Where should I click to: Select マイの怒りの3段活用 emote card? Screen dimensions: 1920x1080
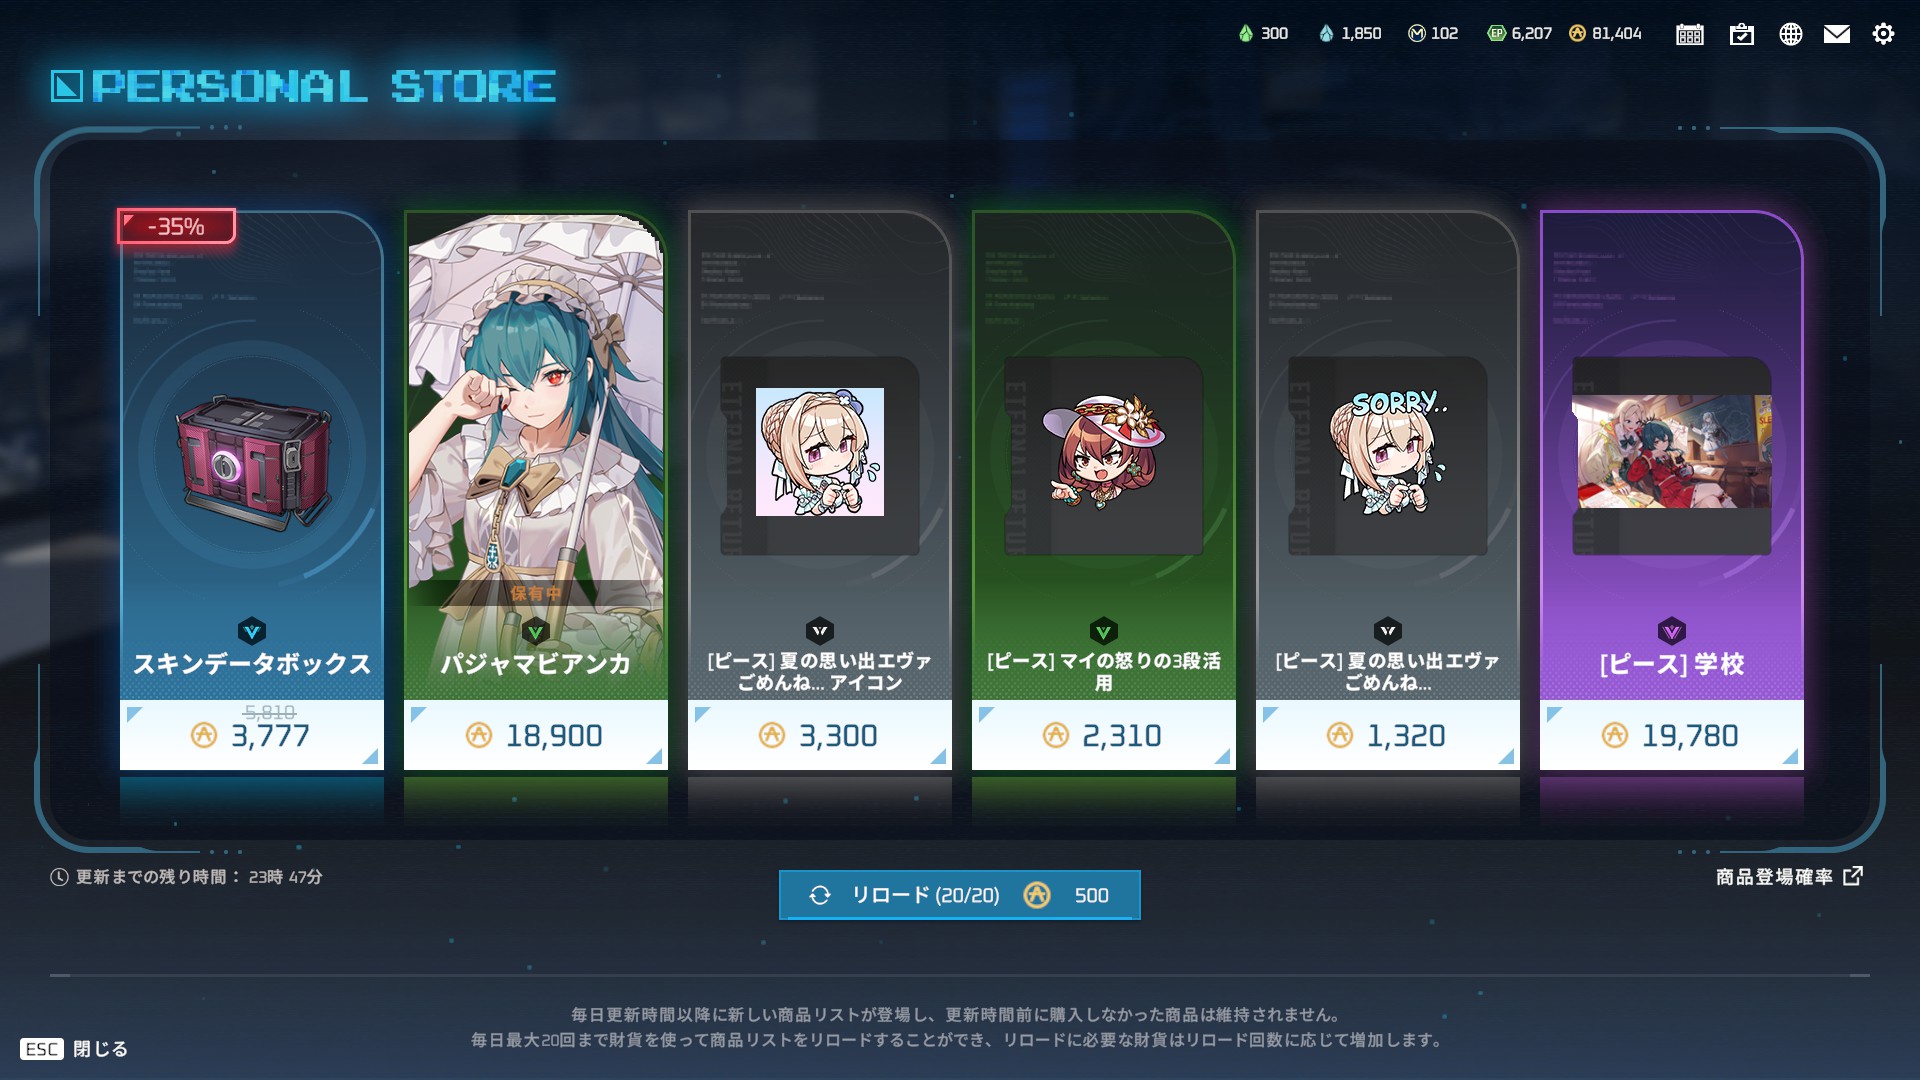point(1104,490)
